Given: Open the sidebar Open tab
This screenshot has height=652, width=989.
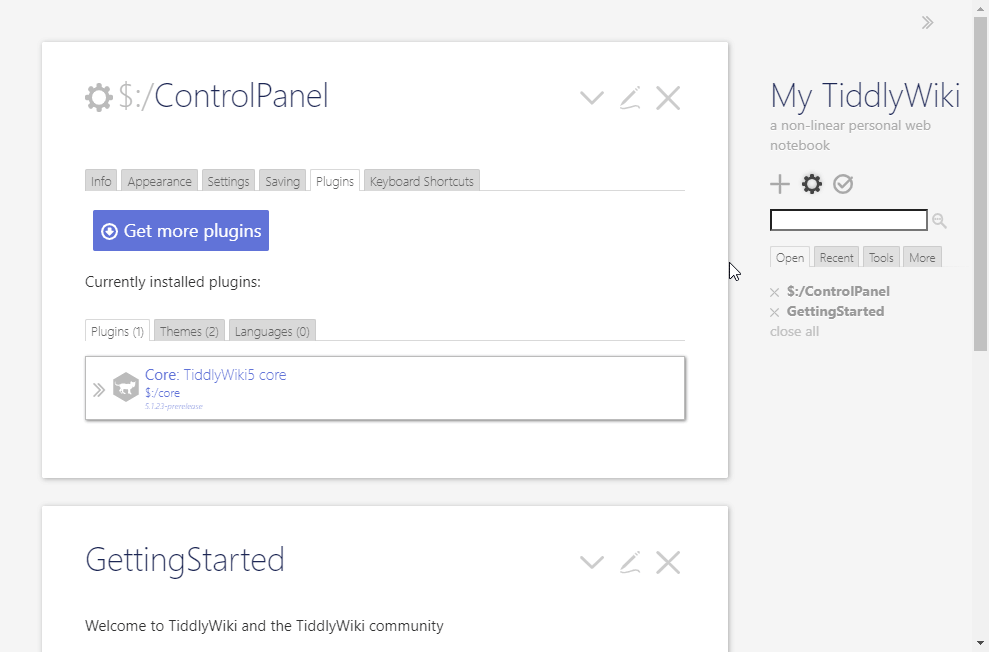Looking at the screenshot, I should pos(790,257).
